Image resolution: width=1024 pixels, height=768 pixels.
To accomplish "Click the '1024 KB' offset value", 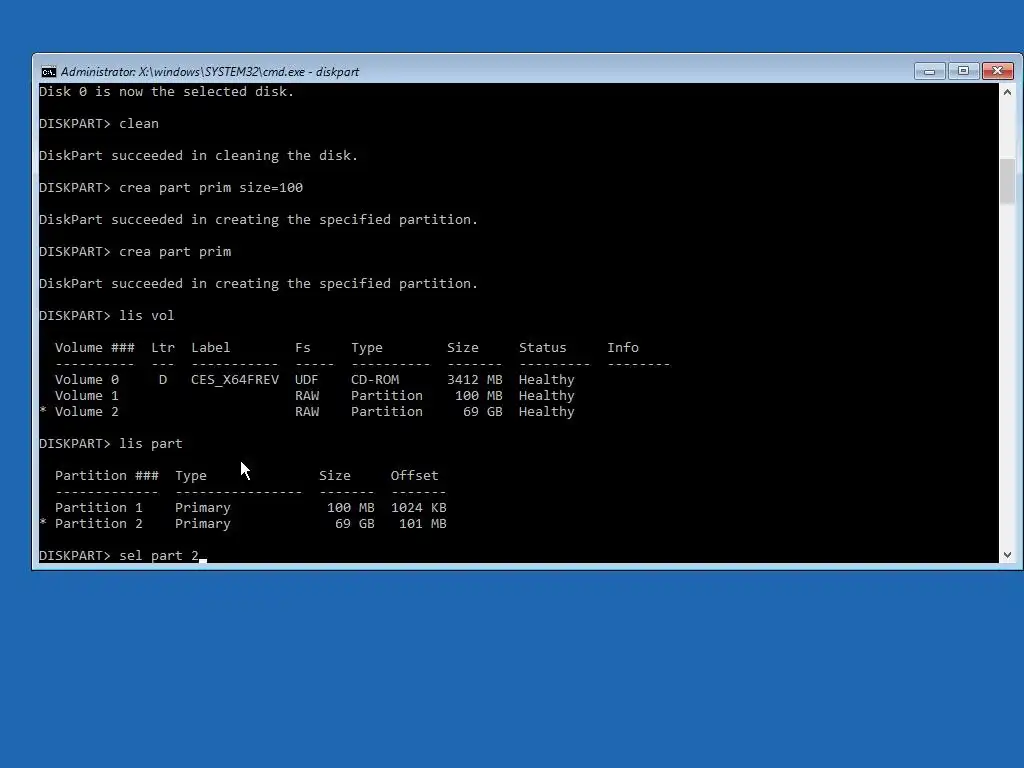I will [419, 507].
